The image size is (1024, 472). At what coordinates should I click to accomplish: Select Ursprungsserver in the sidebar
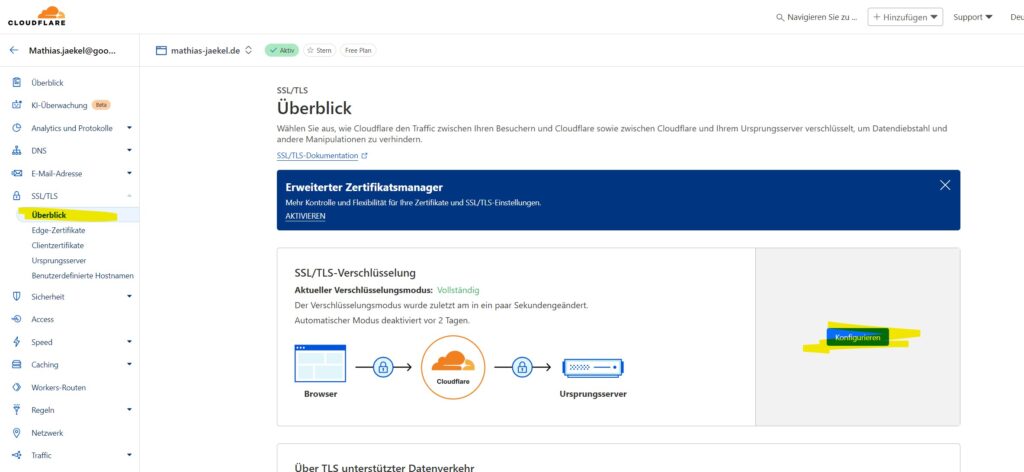click(58, 260)
